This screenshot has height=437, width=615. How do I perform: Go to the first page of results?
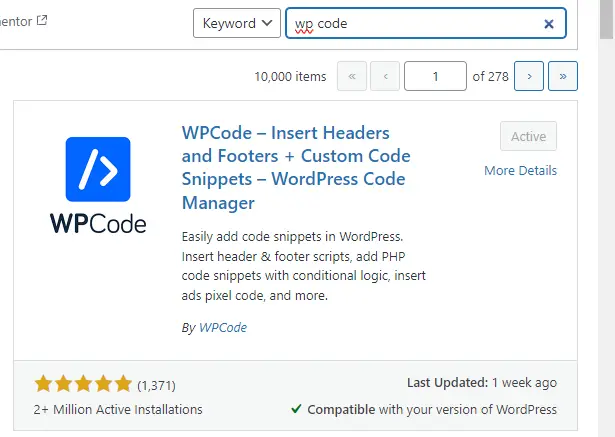(x=352, y=76)
